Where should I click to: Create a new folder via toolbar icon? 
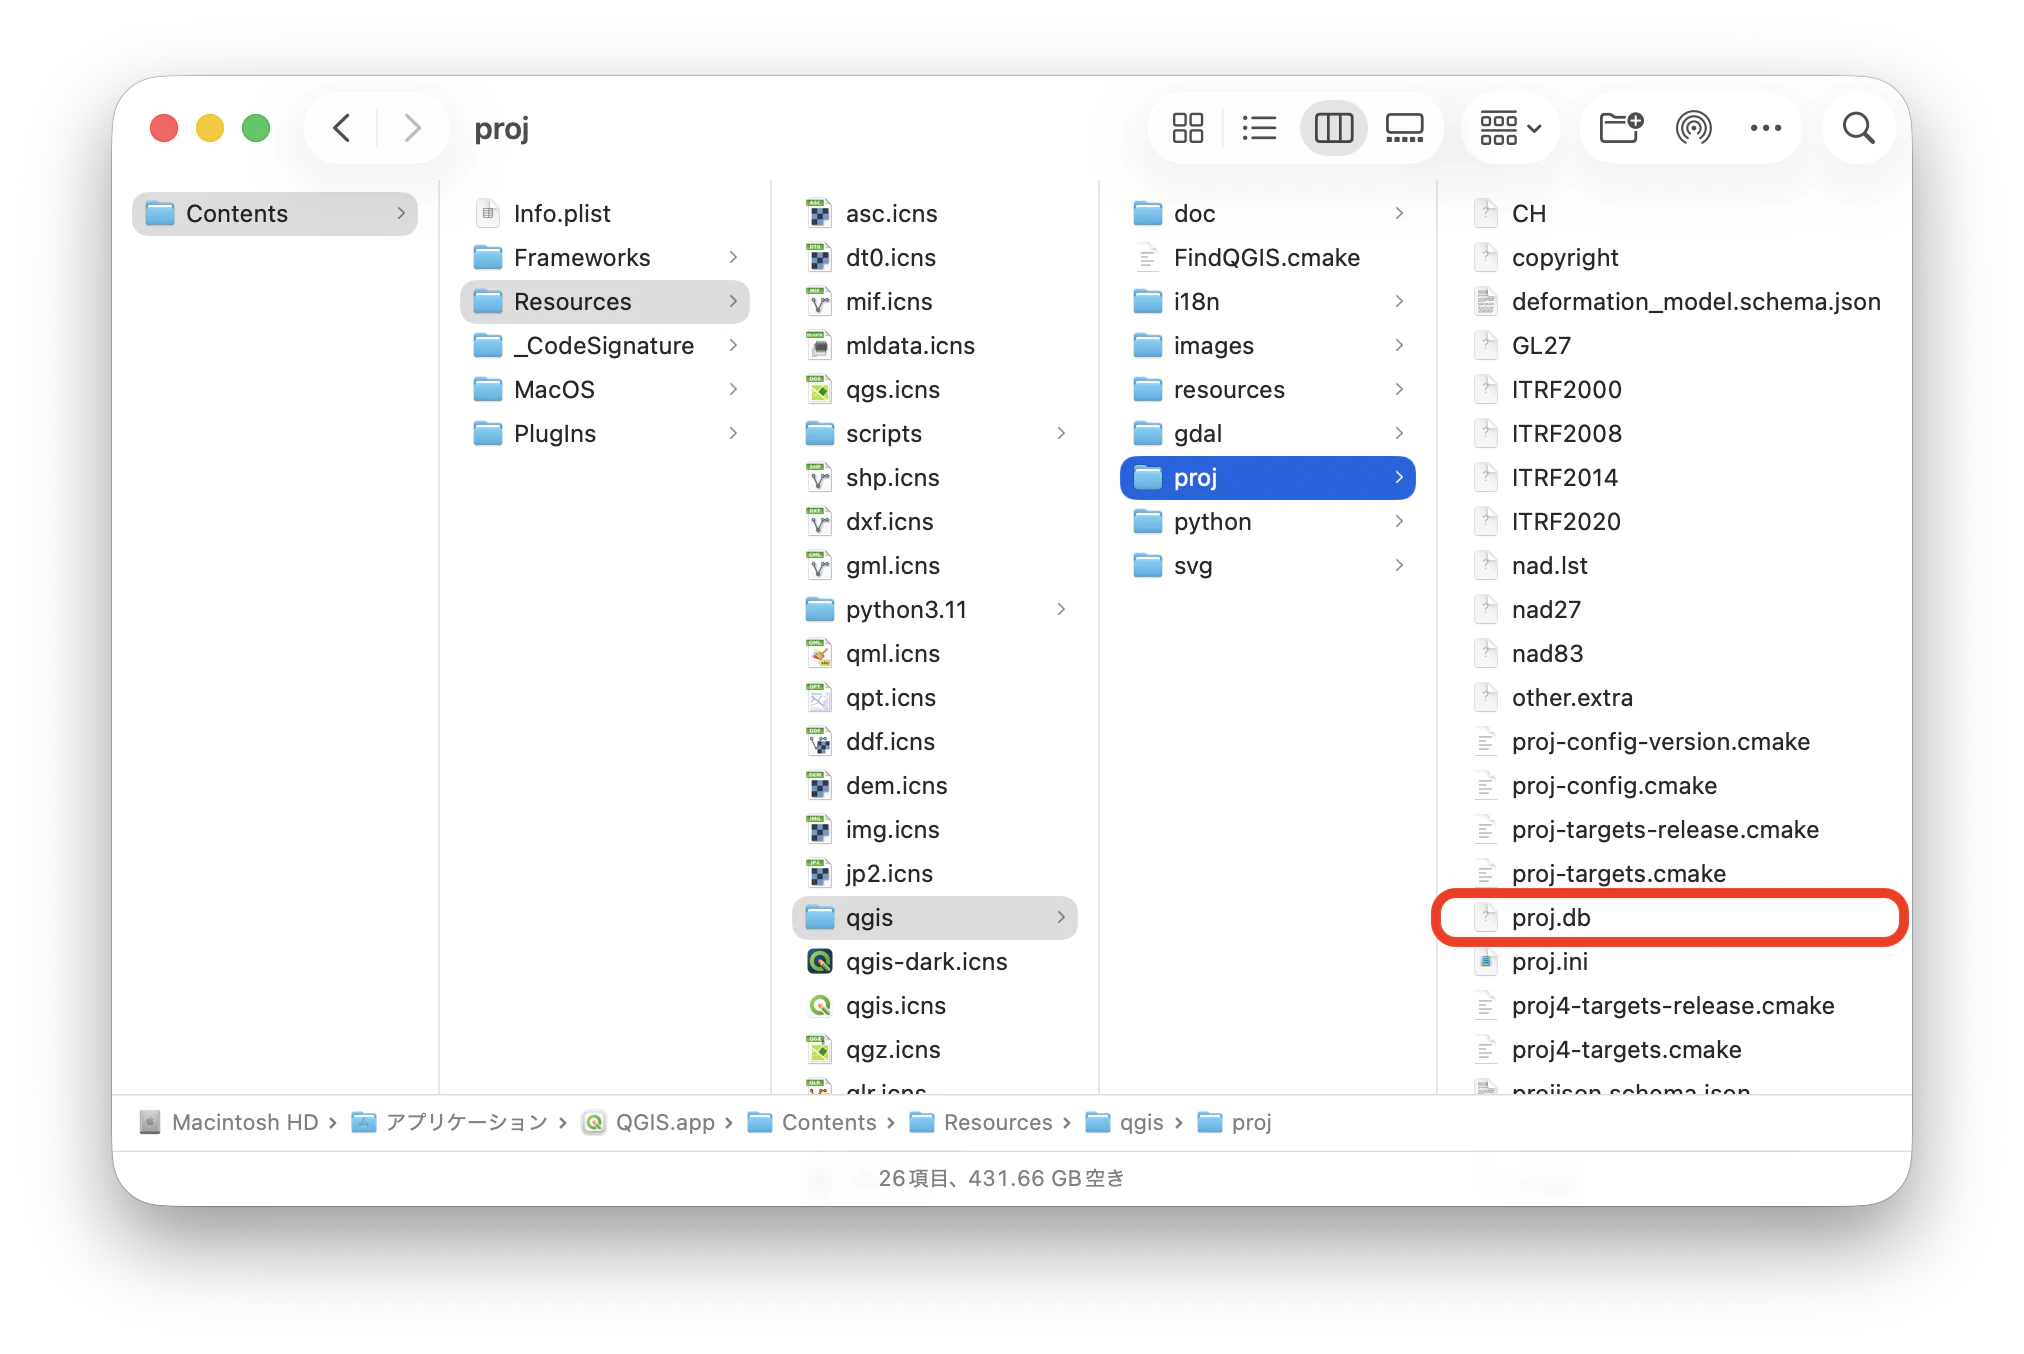click(1621, 128)
